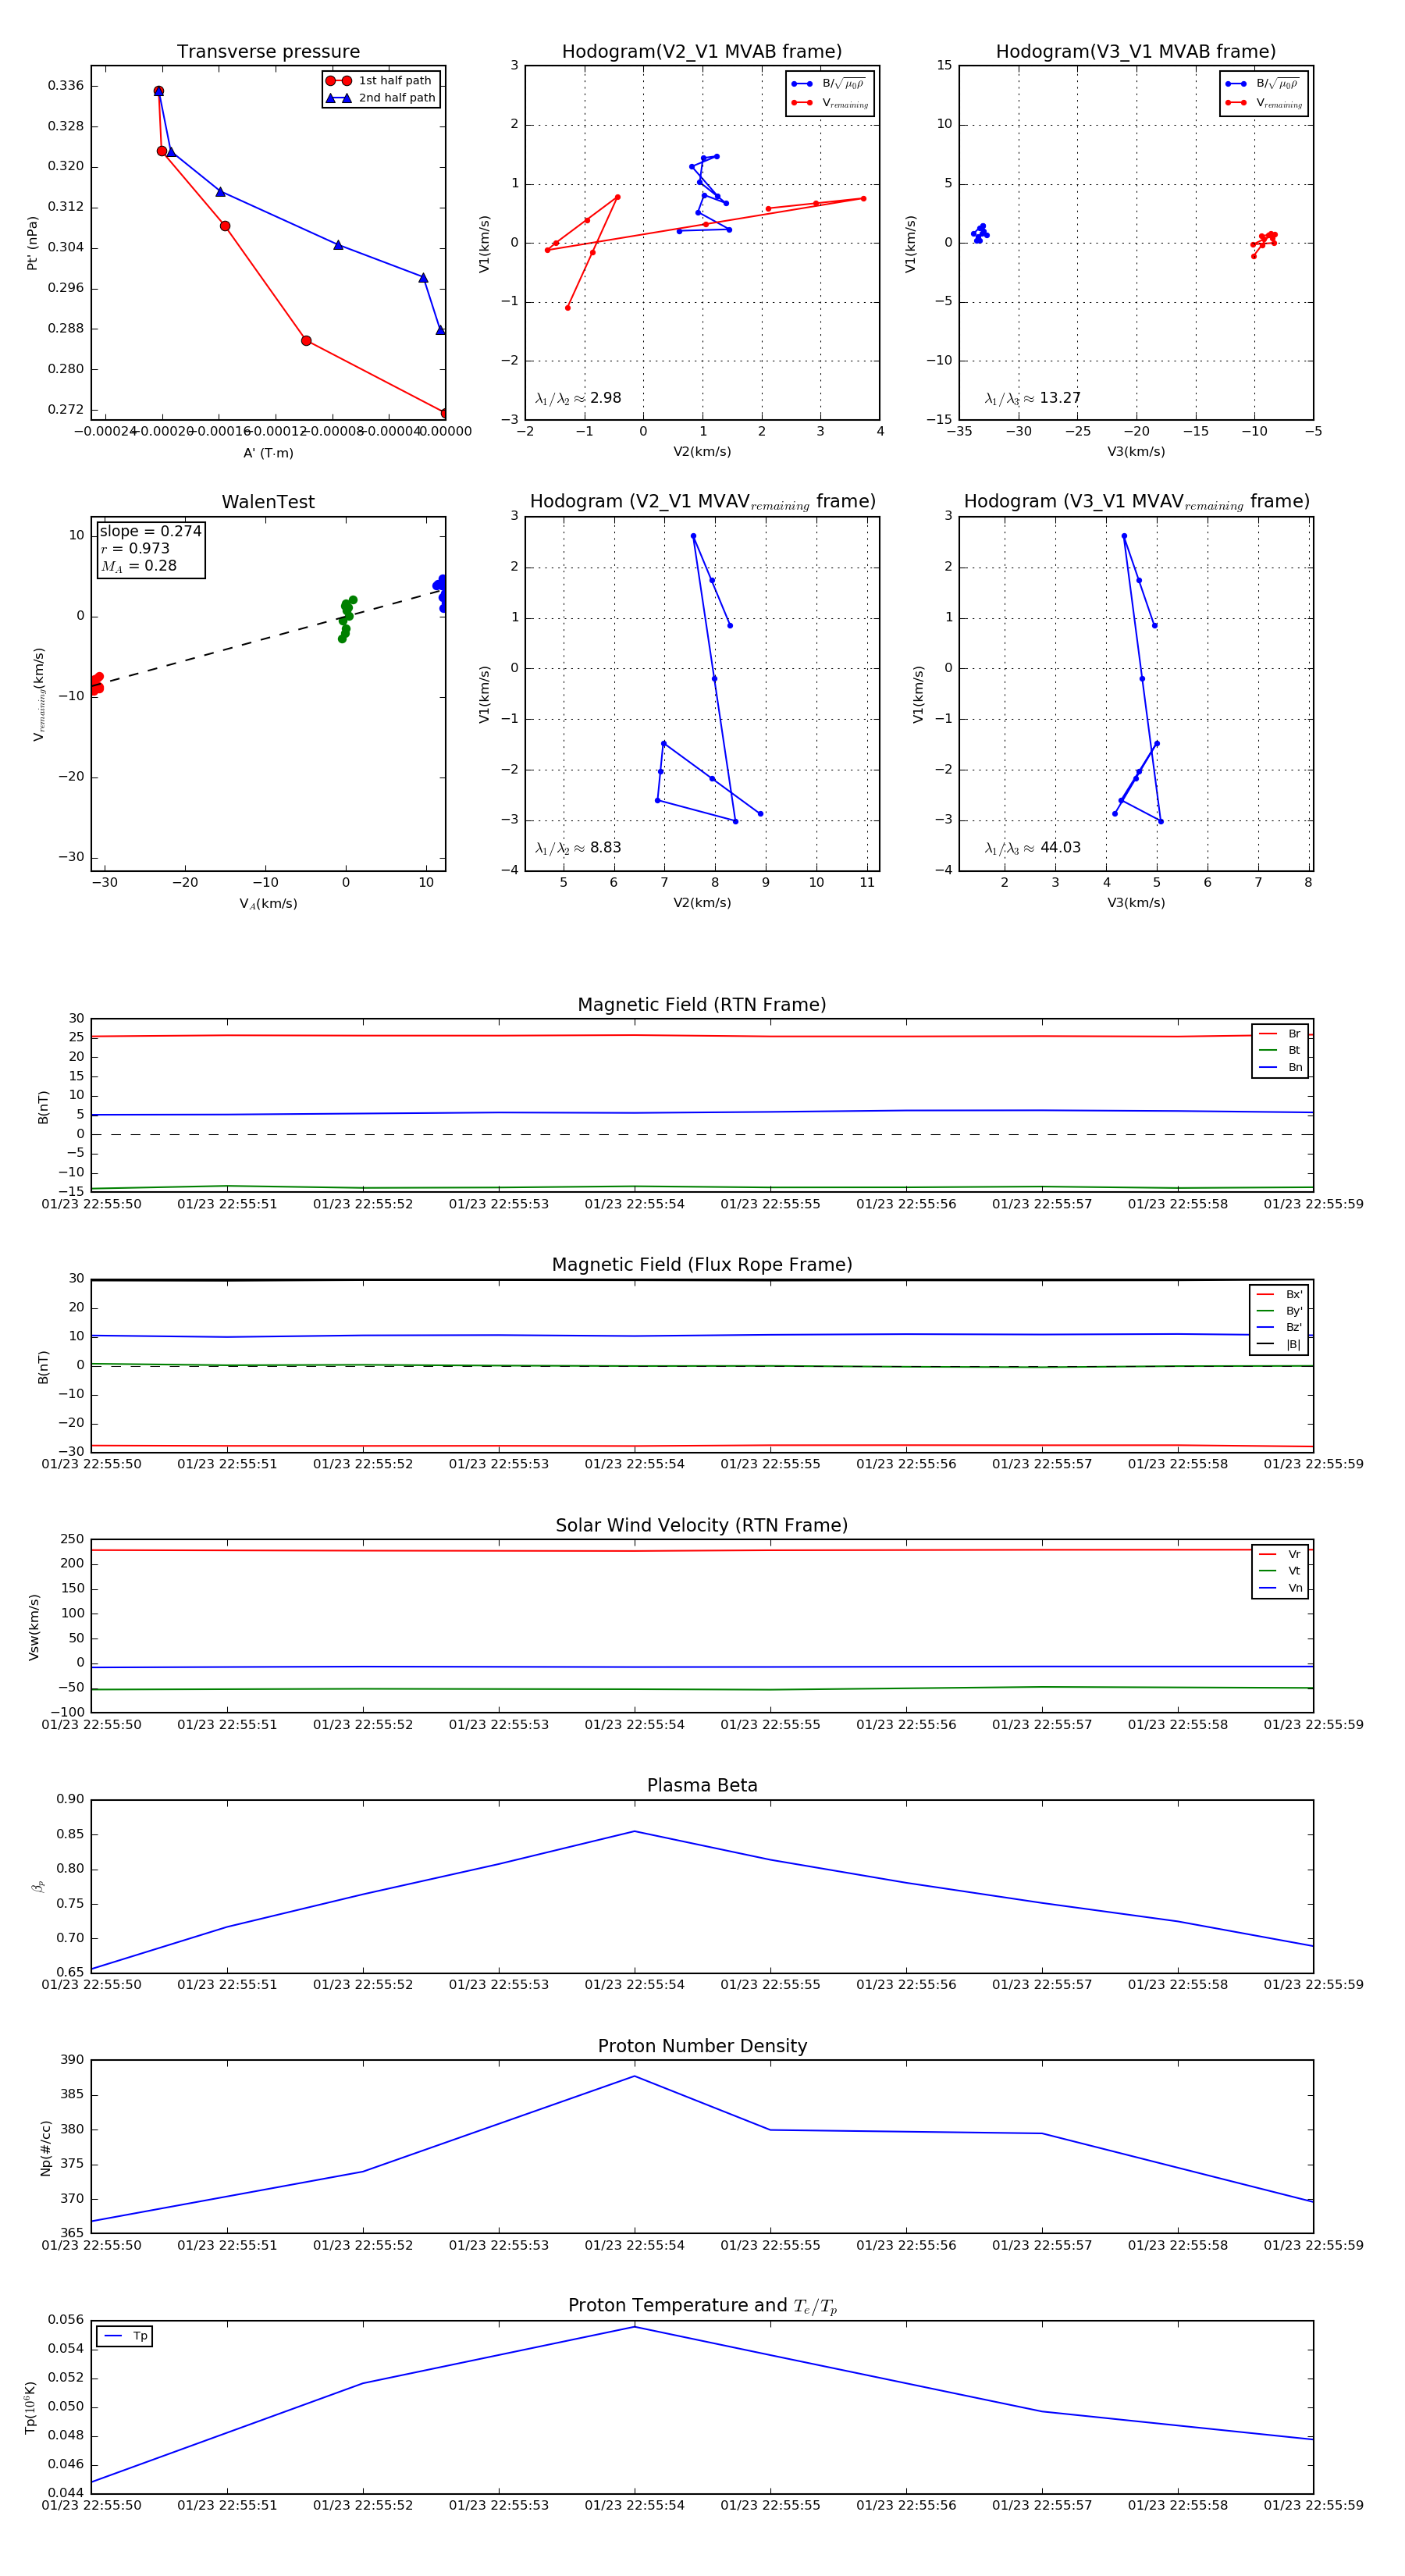Click the 'Bn' legend entry
The height and width of the screenshot is (2576, 1405).
(x=1281, y=1067)
